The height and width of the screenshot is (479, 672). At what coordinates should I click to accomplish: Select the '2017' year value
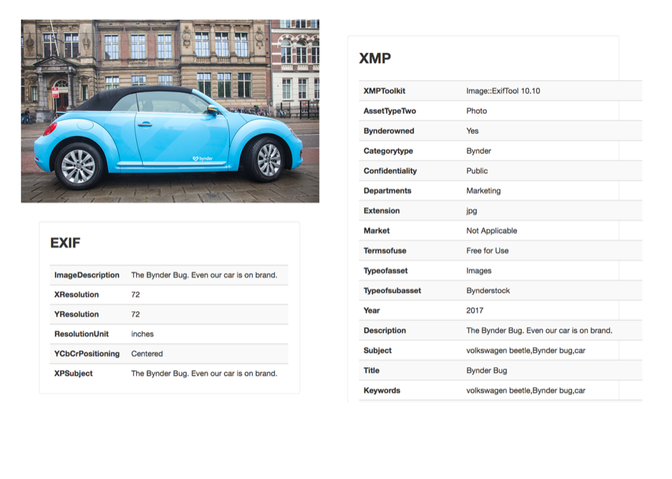click(x=474, y=311)
